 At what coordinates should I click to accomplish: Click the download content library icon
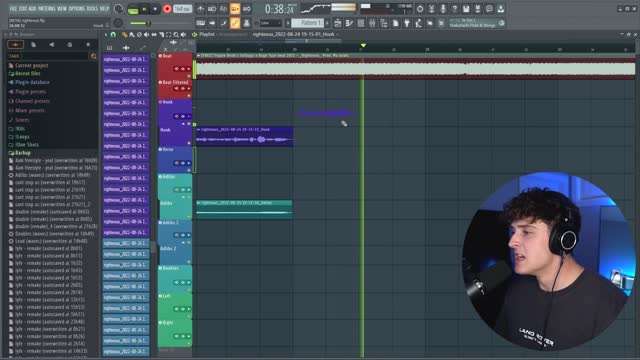pos(501,9)
